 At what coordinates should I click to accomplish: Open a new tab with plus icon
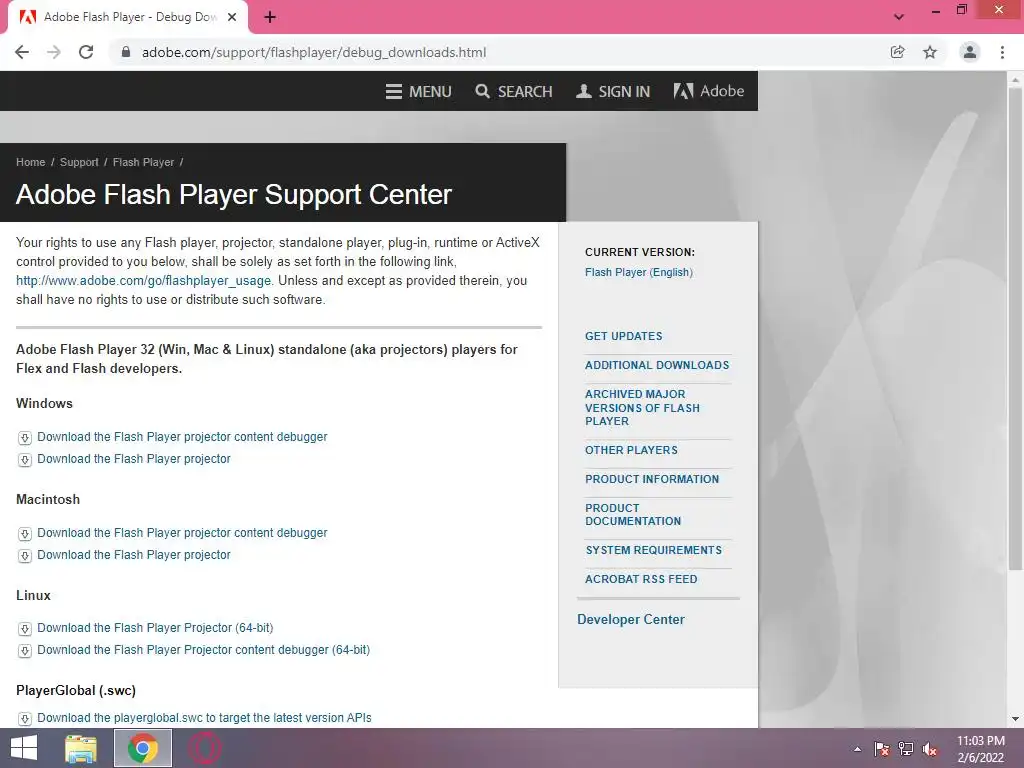270,17
